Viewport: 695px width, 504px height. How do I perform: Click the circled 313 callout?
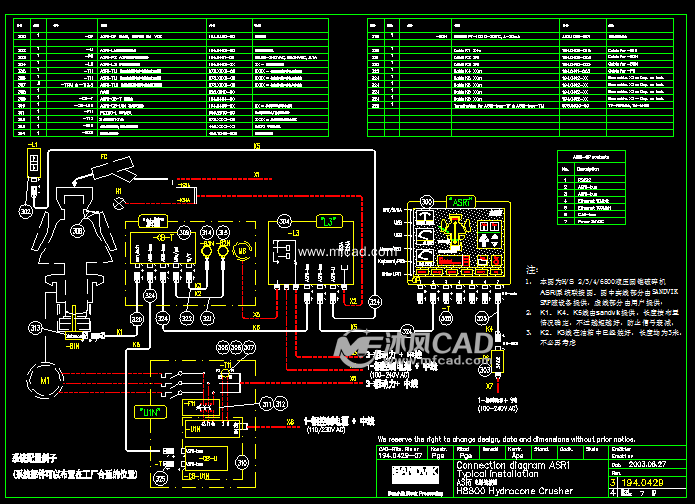[x=35, y=328]
